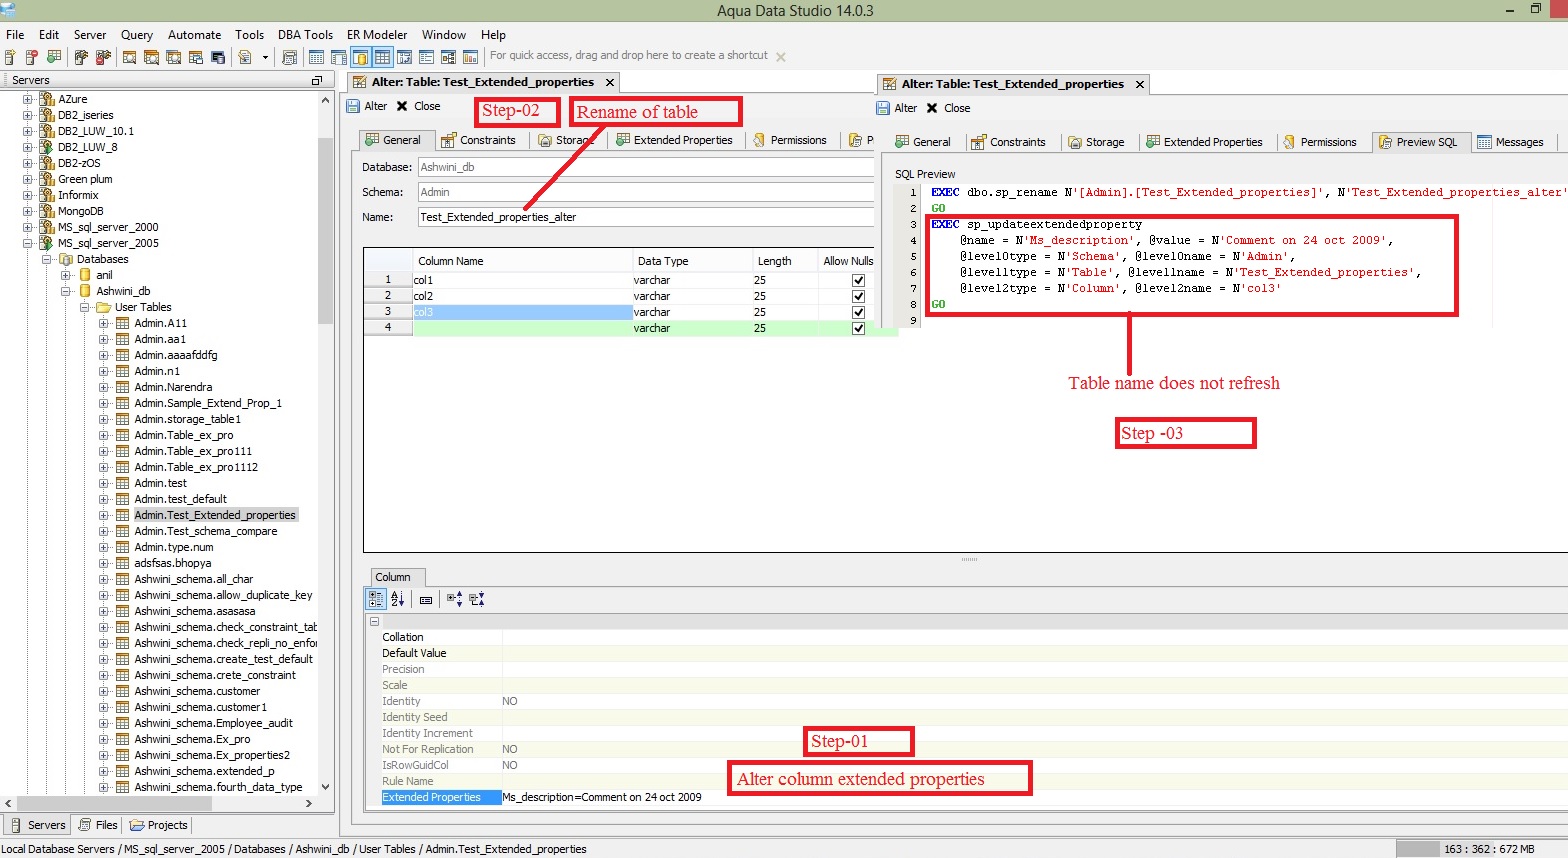Image resolution: width=1568 pixels, height=858 pixels.
Task: Collapse the Ashwini_db database node
Action: pos(66,291)
